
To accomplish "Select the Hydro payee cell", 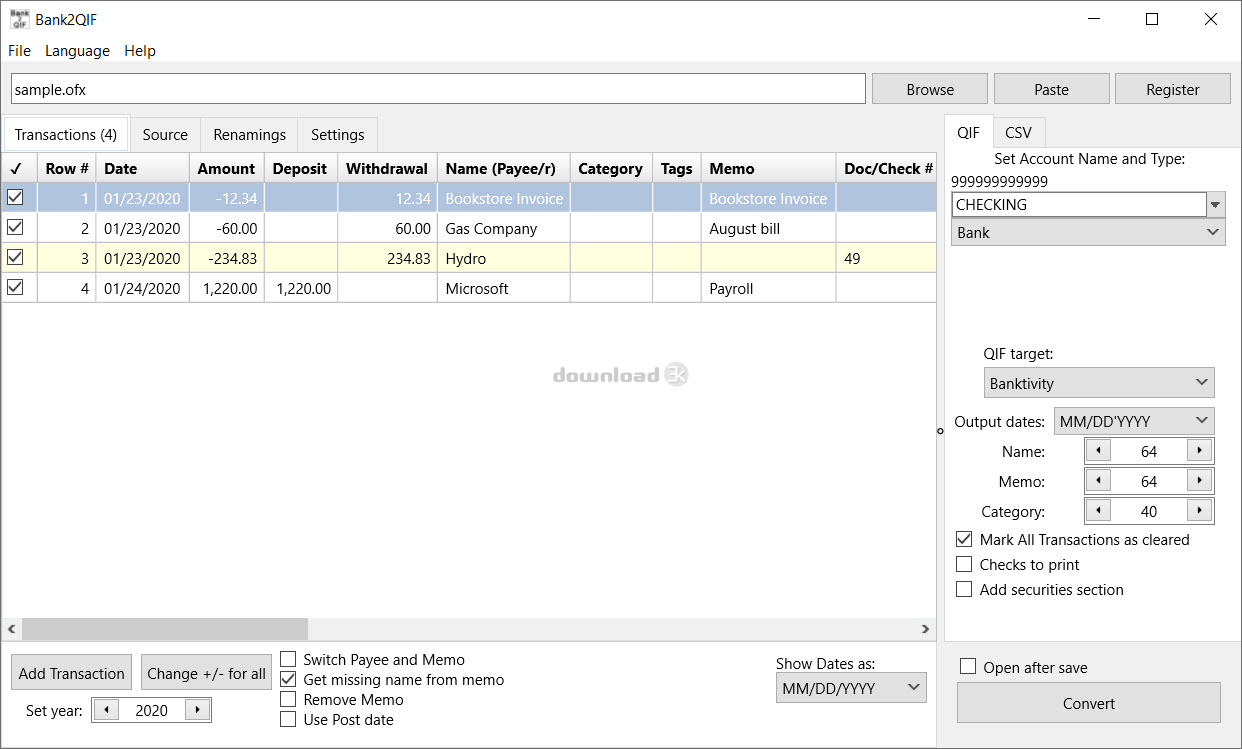I will point(503,258).
